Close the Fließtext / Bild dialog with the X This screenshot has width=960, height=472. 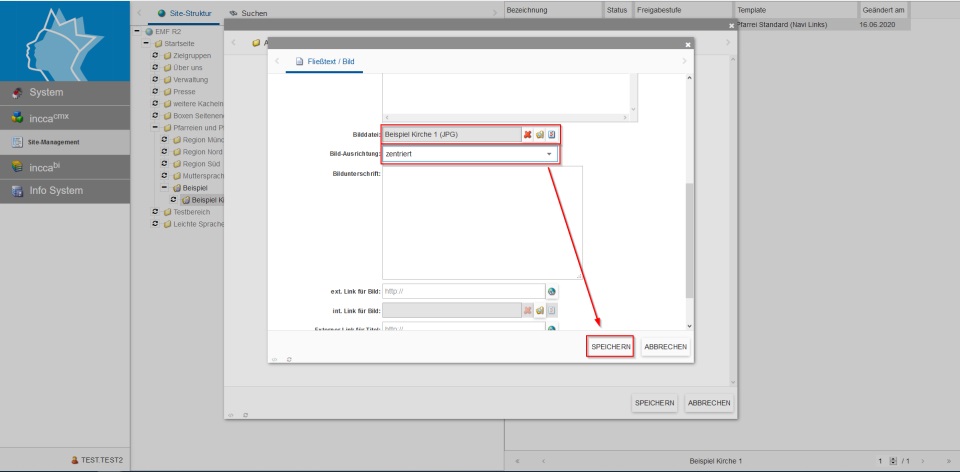pos(687,45)
